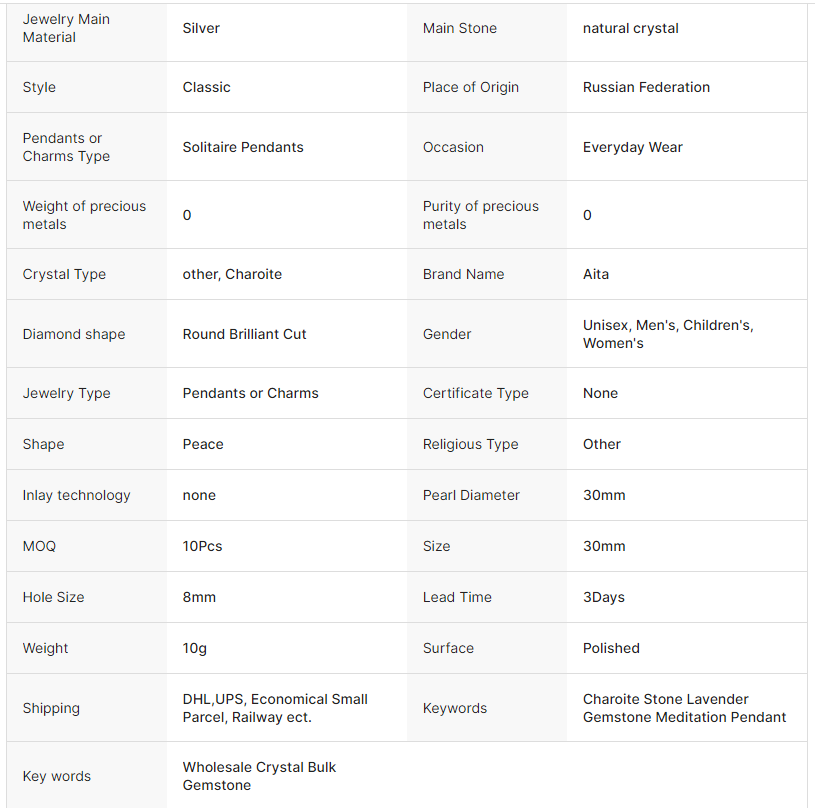Select the Round Brilliant Cut value

point(244,334)
